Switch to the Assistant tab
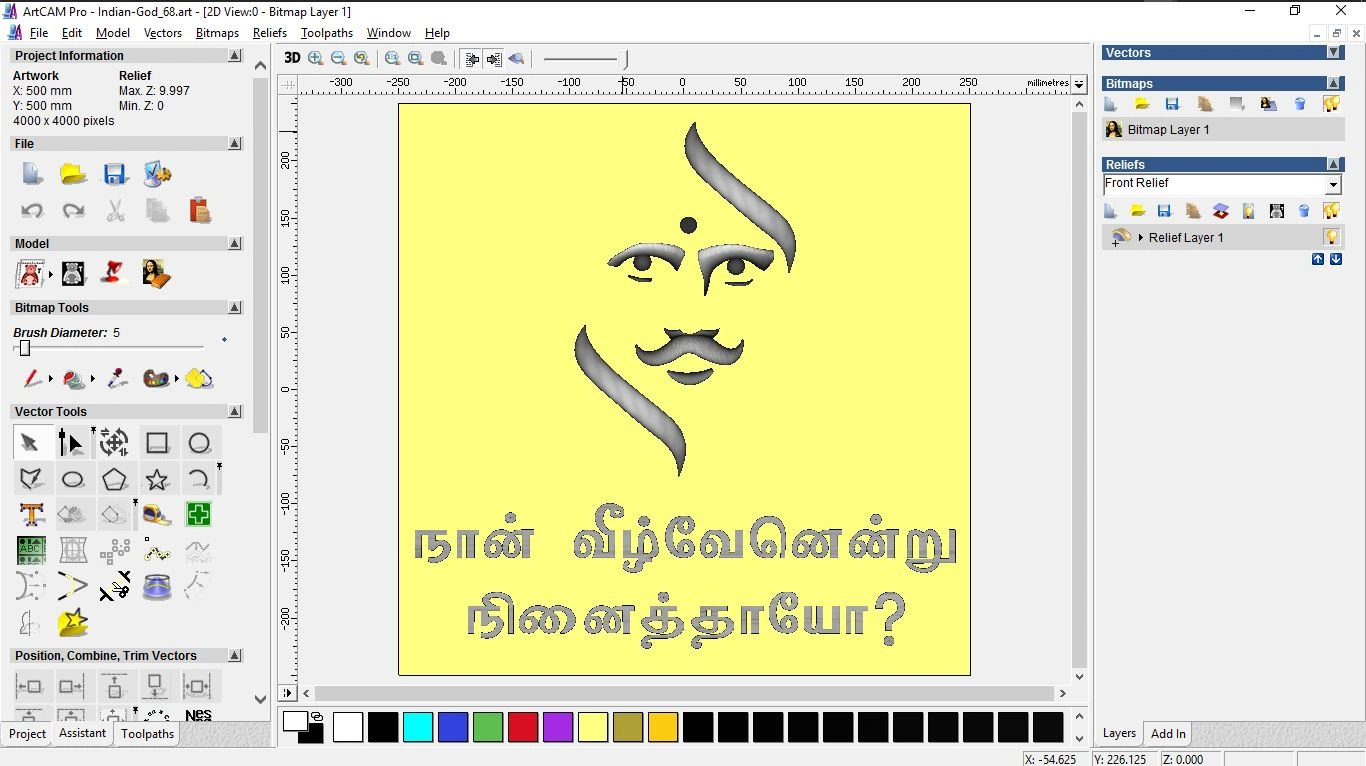Screen dimensions: 1366x766 pyautogui.click(x=82, y=734)
